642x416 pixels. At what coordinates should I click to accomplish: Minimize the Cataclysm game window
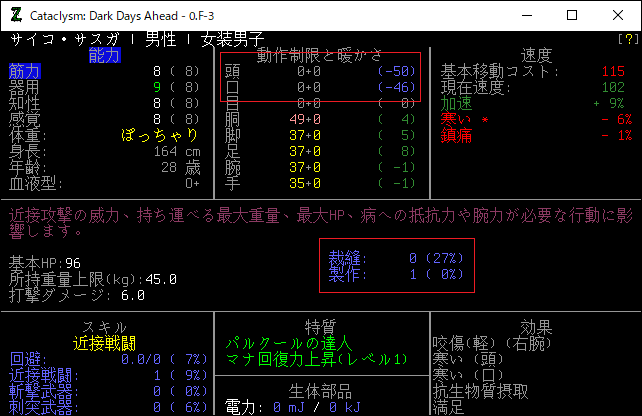(524, 15)
